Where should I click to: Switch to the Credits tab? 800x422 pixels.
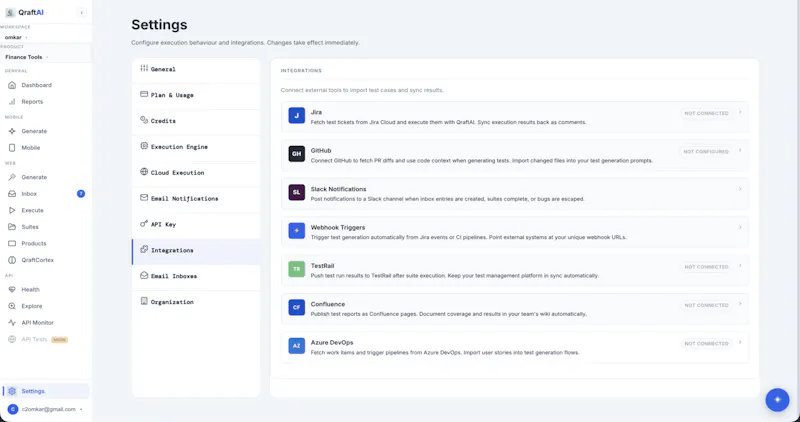point(196,121)
